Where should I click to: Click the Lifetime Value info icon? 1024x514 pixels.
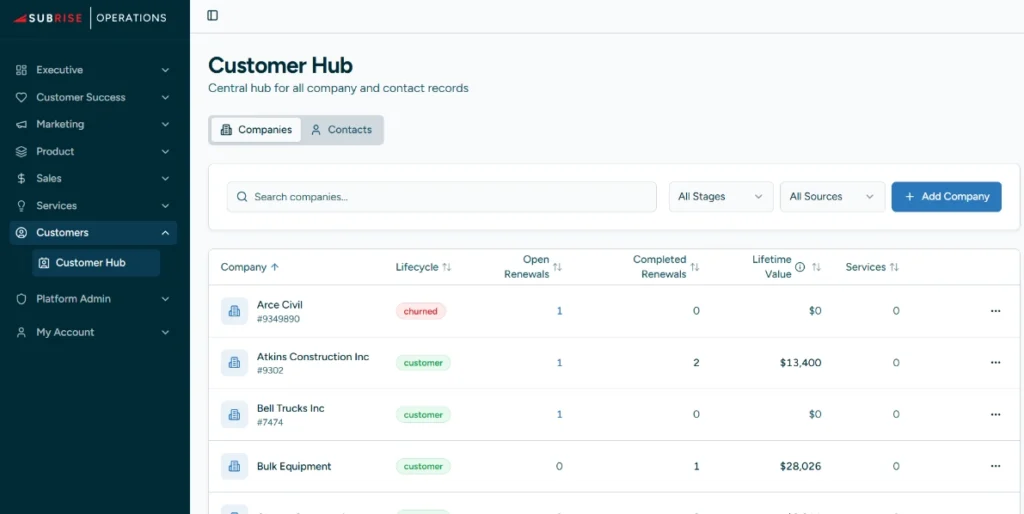[800, 267]
